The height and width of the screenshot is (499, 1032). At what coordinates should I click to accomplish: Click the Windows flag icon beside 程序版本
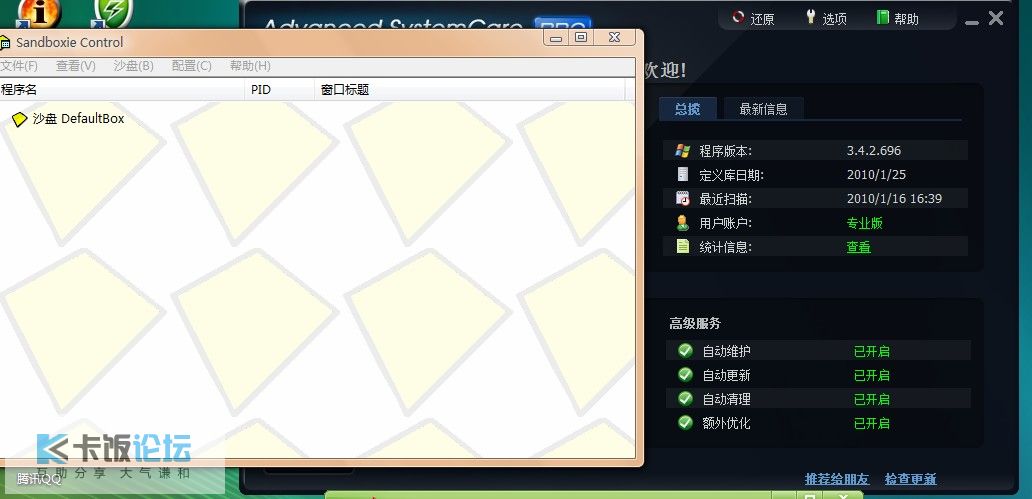pyautogui.click(x=683, y=150)
